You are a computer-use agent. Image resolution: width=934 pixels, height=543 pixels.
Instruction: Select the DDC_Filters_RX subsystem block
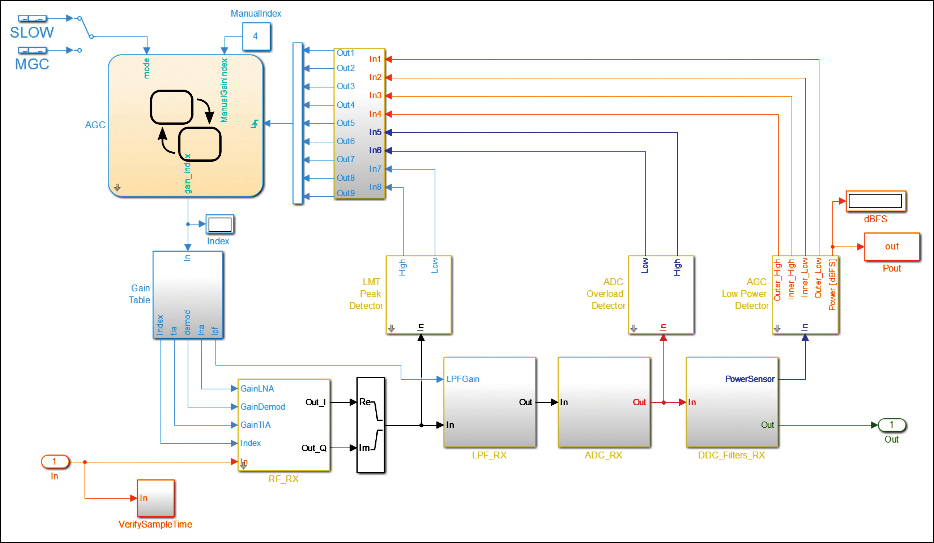(x=732, y=402)
